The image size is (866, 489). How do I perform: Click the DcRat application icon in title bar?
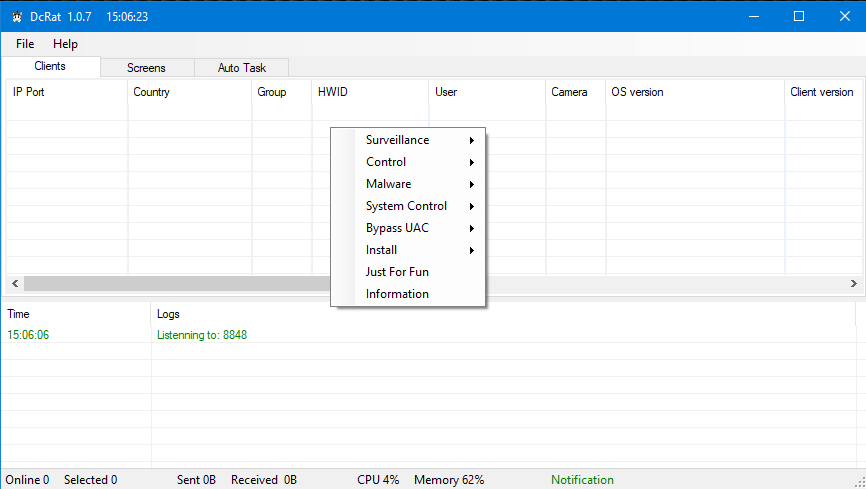(17, 17)
